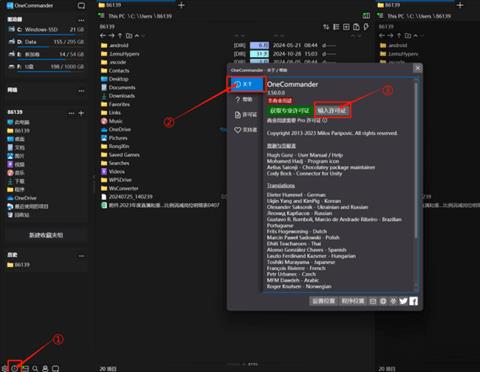Select the Documents folder in the left pane
480x372 pixels.
118,87
